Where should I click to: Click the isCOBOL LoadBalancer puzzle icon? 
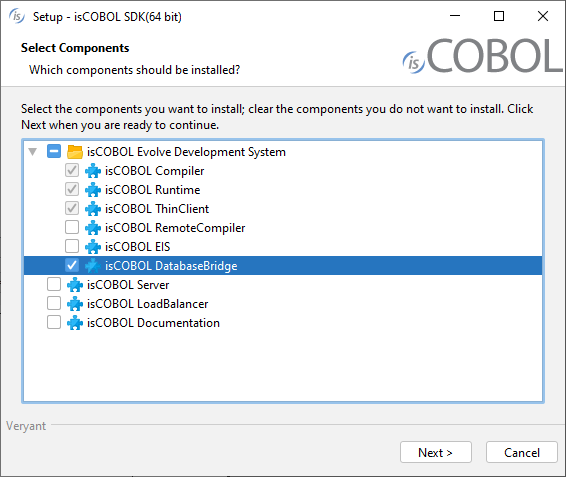[75, 304]
